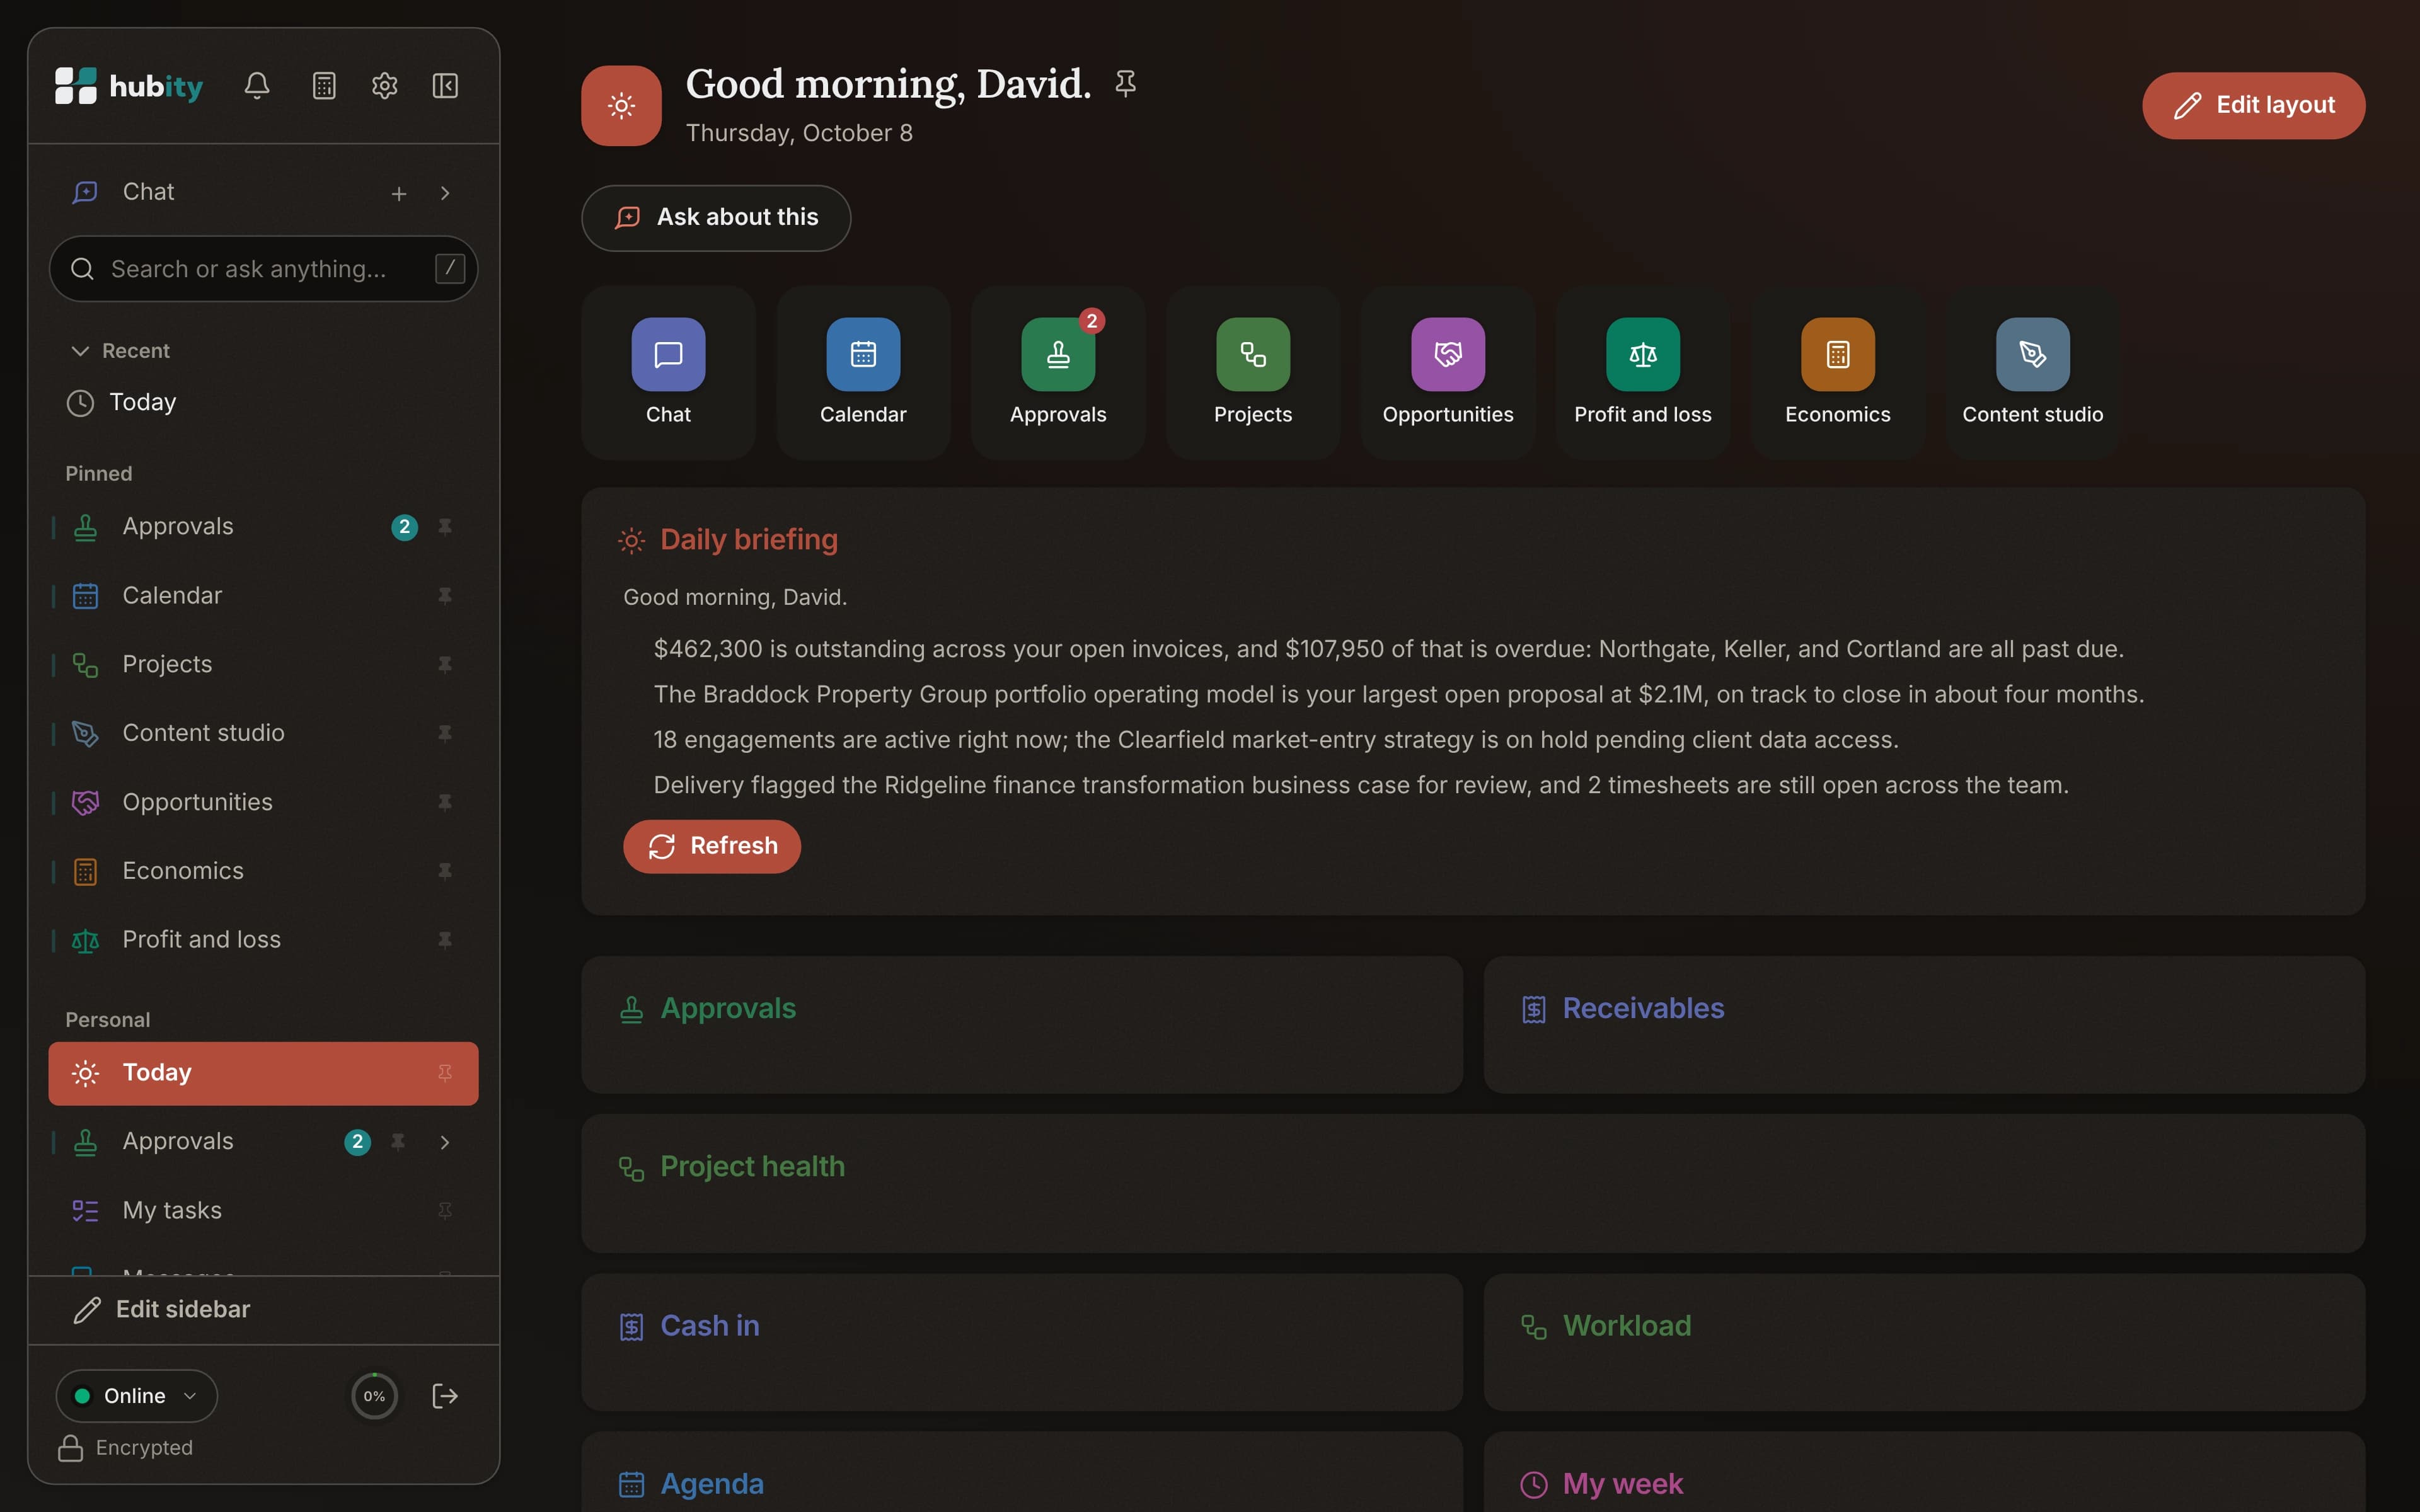
Task: Refresh the Daily briefing
Action: tap(712, 847)
